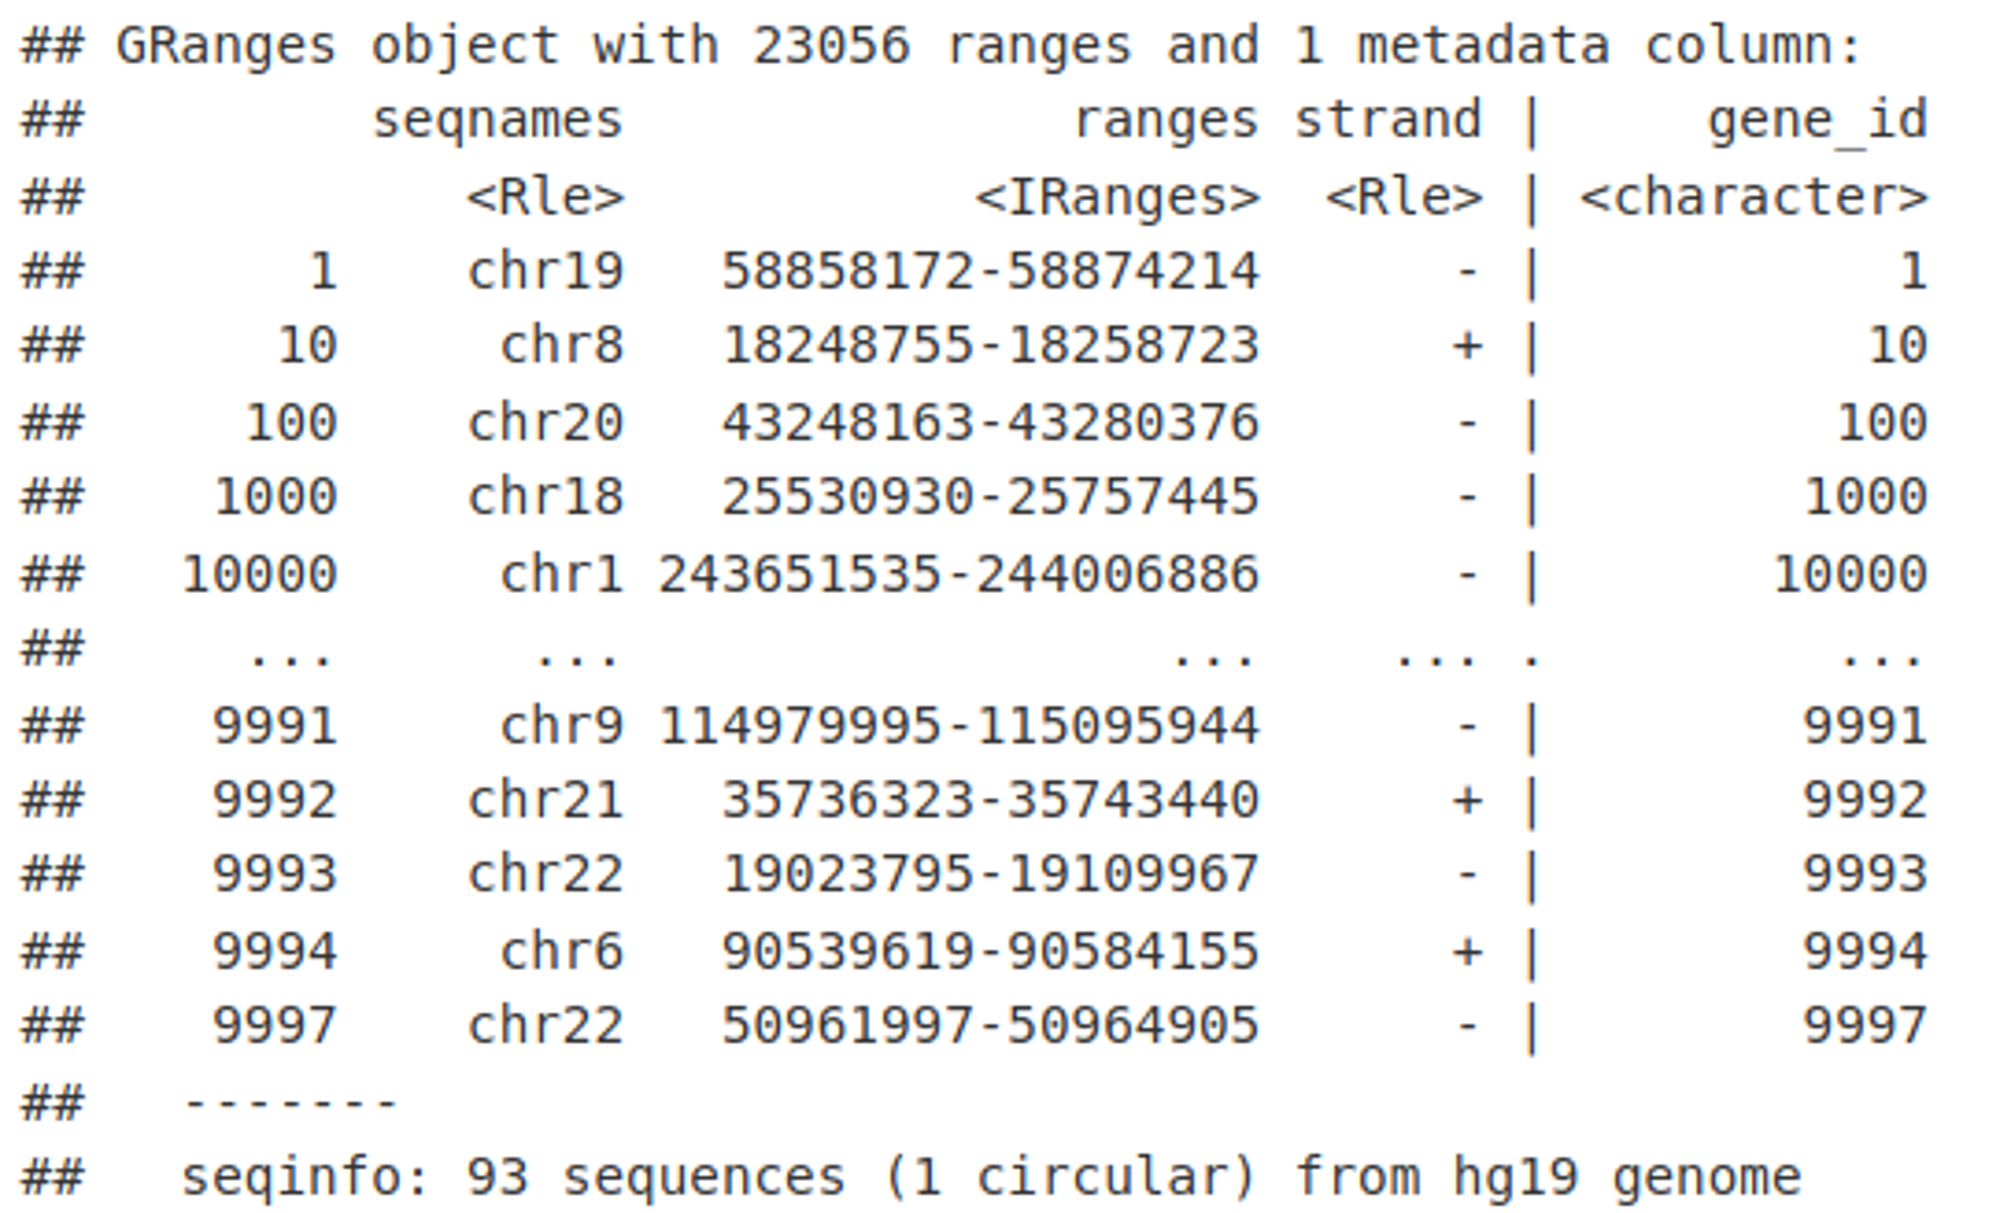The height and width of the screenshot is (1213, 2000).
Task: Select row name 9991
Action: (x=275, y=726)
